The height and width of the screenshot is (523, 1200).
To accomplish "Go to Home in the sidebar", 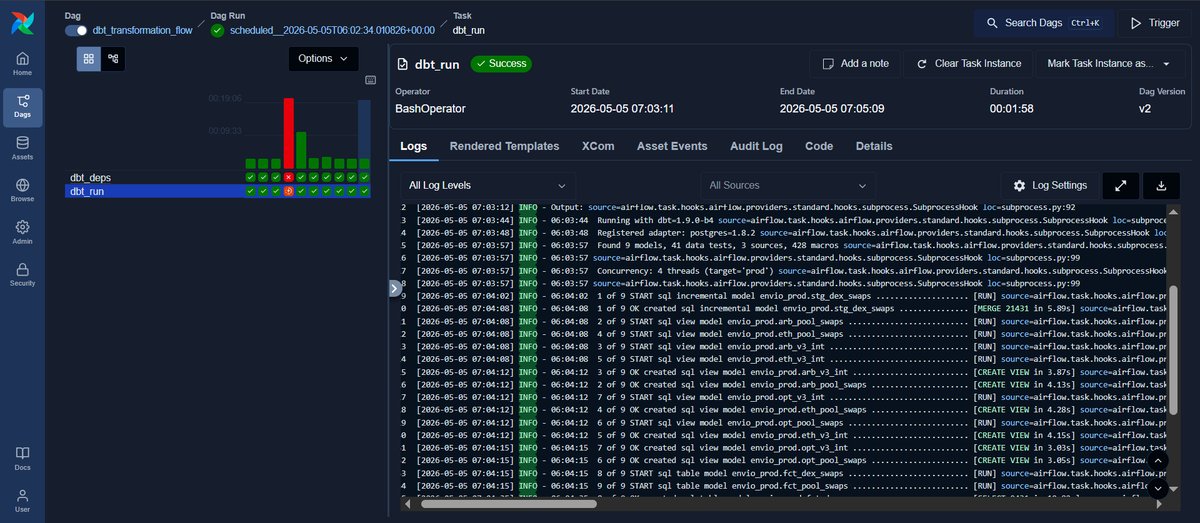I will (x=22, y=65).
